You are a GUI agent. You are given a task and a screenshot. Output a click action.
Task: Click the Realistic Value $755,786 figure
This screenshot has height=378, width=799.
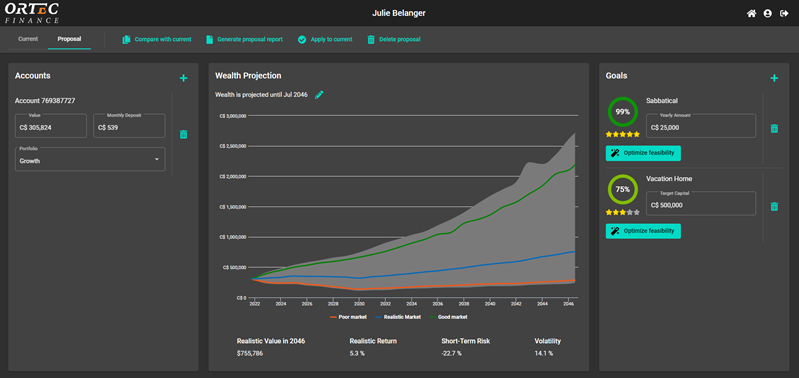pos(250,353)
